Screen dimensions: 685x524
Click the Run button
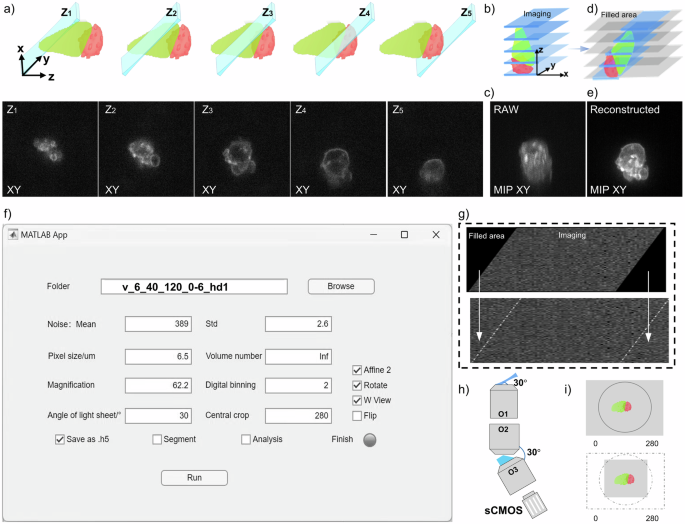click(x=195, y=478)
